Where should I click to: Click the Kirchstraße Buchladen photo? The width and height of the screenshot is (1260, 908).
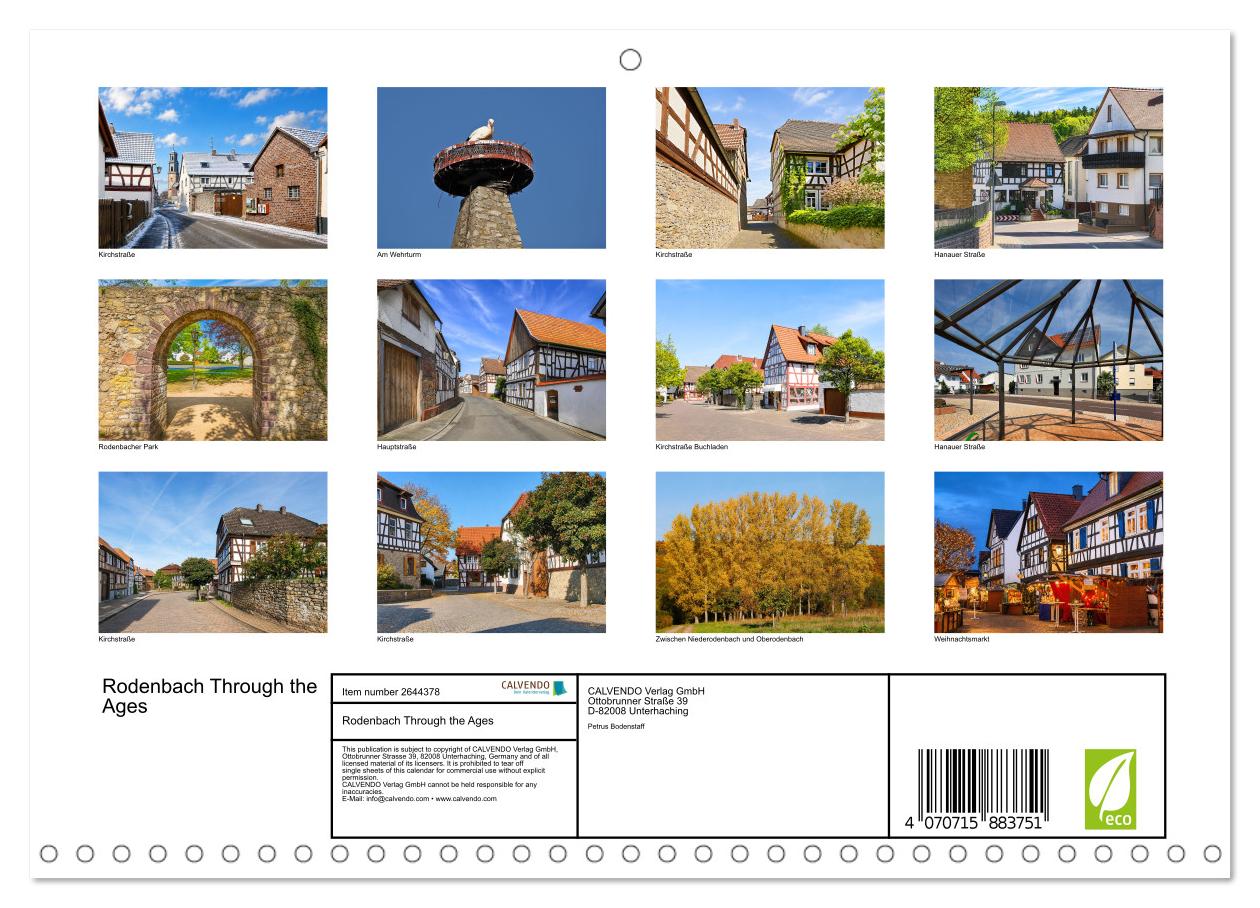(x=770, y=360)
